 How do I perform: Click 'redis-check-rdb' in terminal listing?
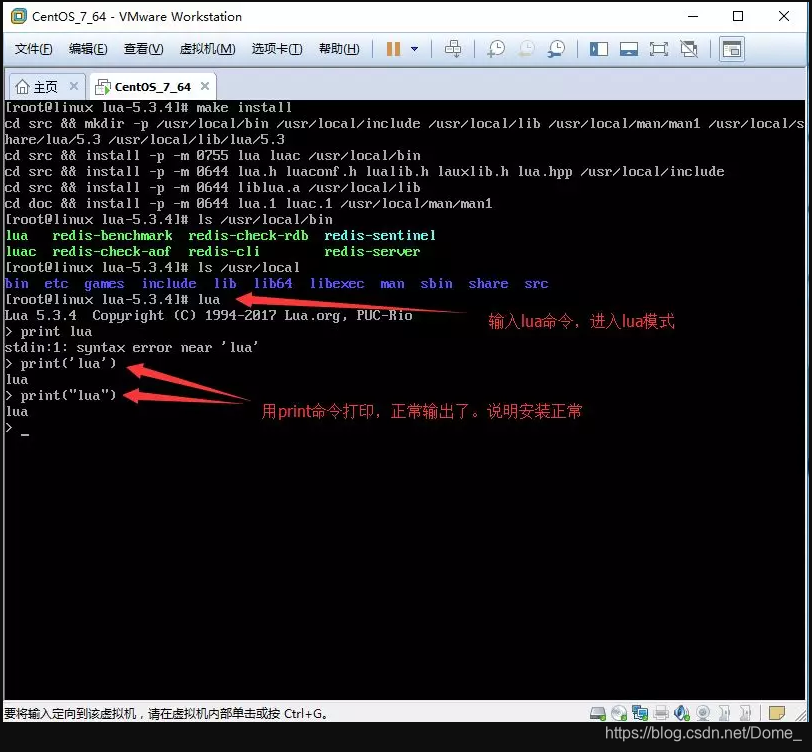click(x=248, y=236)
